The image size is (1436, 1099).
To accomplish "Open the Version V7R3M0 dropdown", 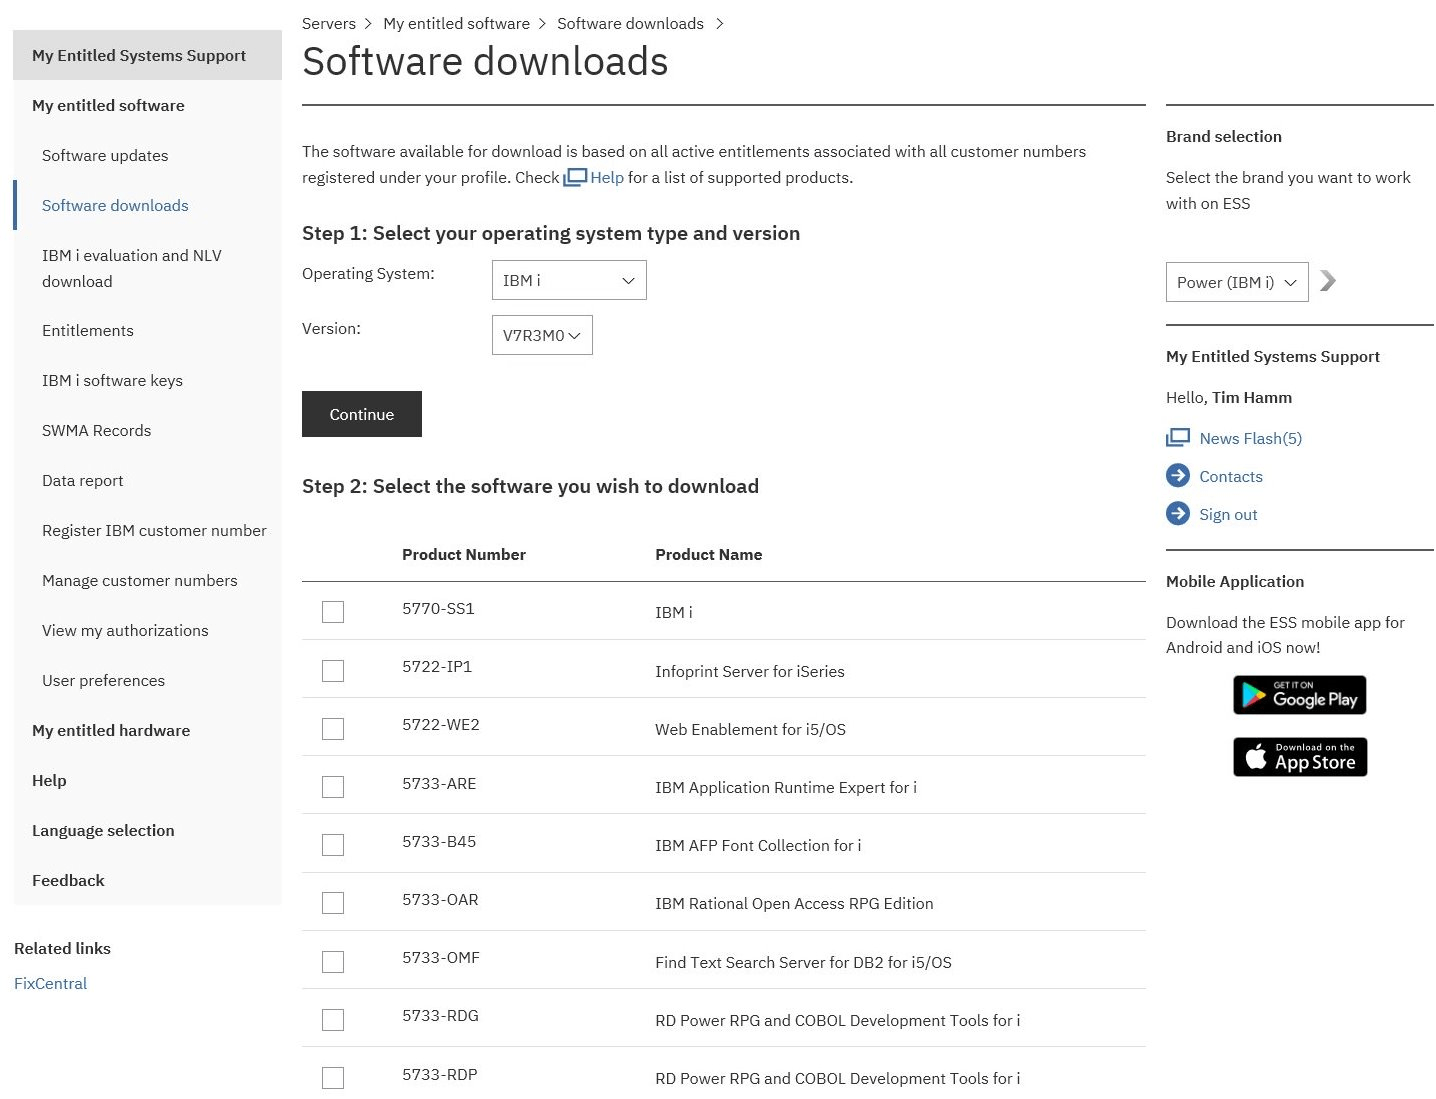I will 542,335.
